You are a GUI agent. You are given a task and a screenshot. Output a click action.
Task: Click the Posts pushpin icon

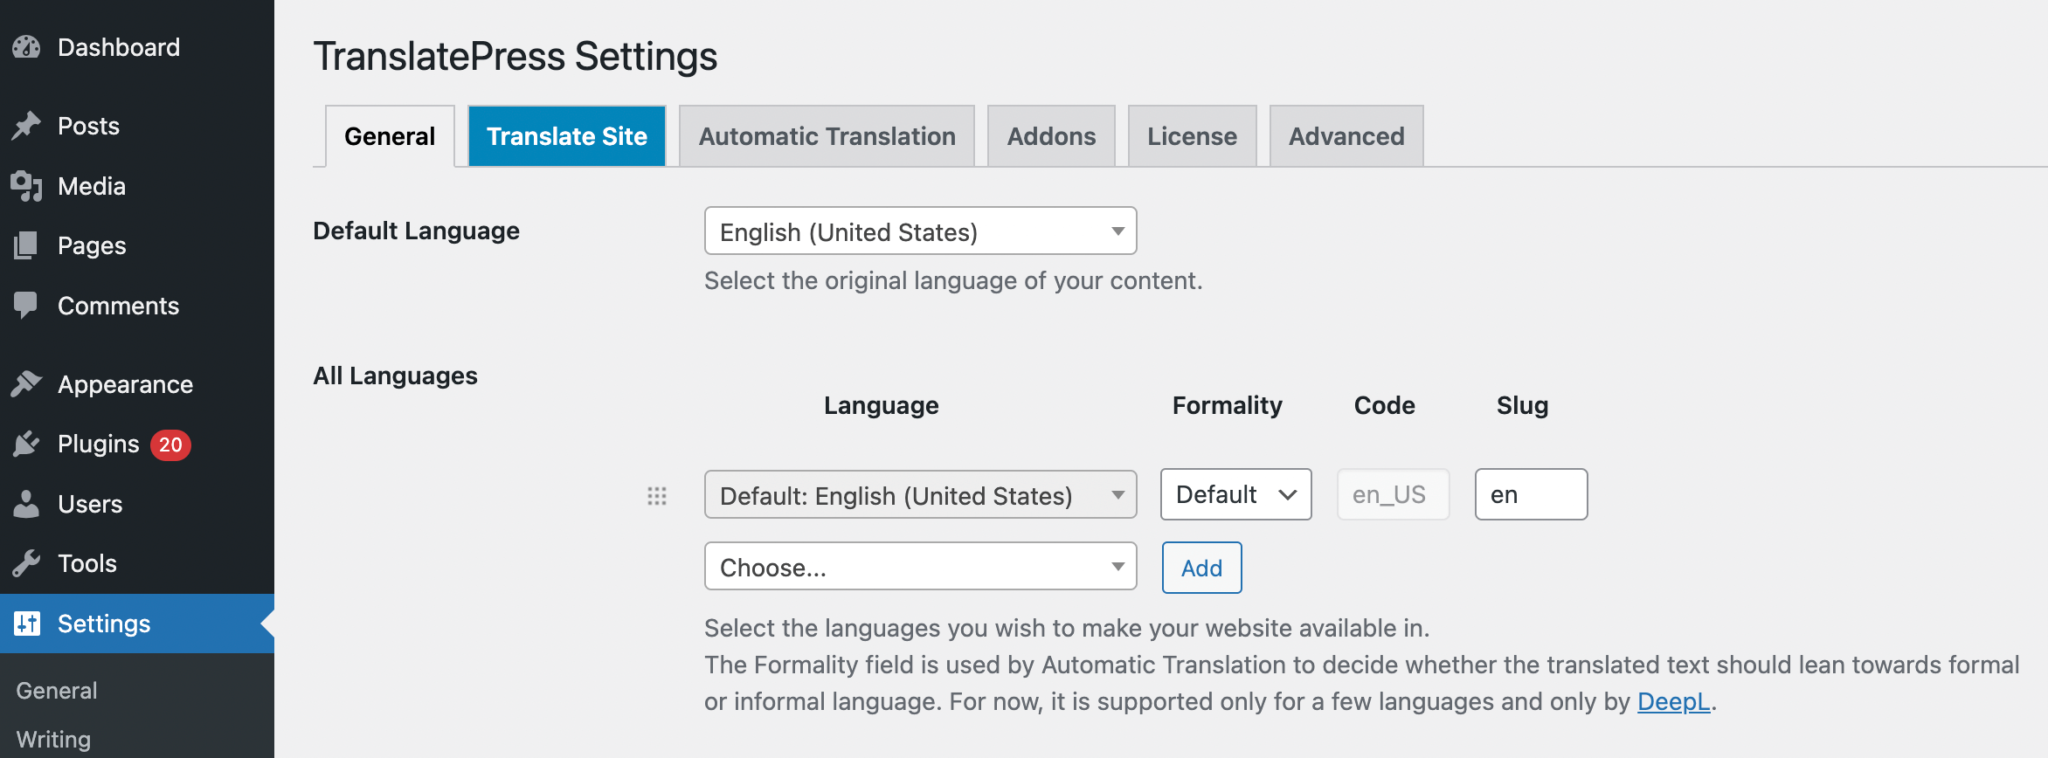tap(27, 126)
